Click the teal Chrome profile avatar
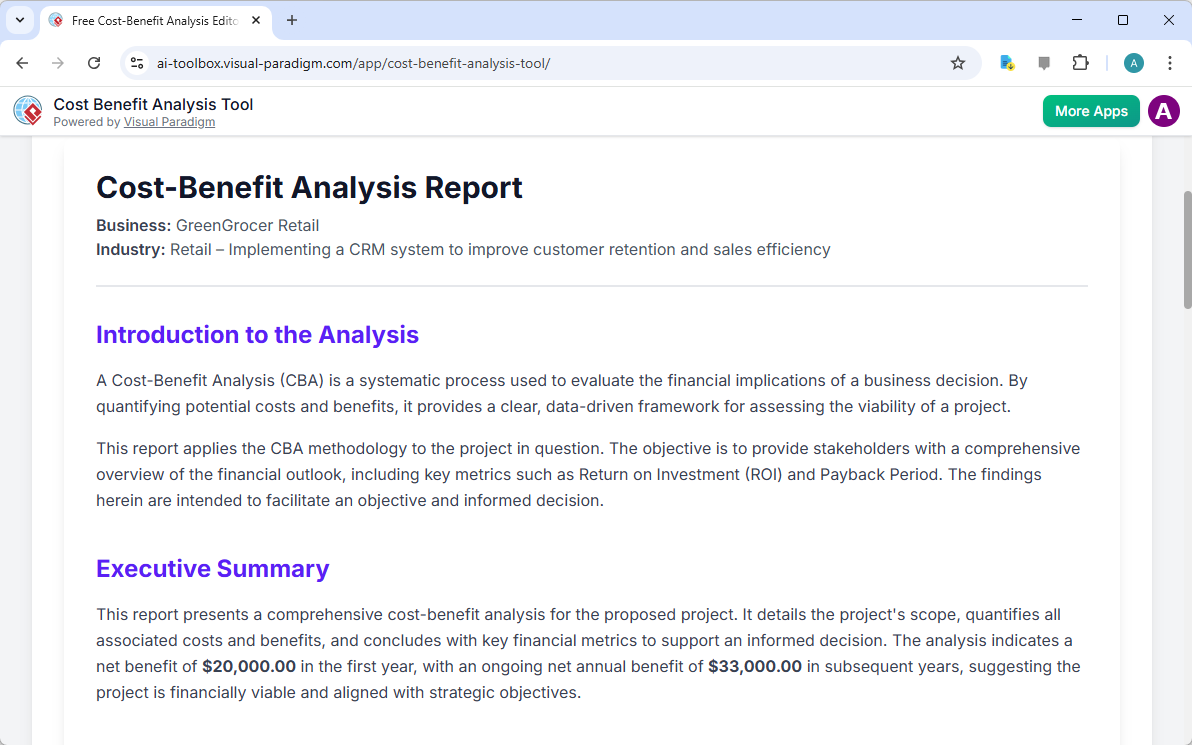This screenshot has height=745, width=1192. click(x=1133, y=62)
